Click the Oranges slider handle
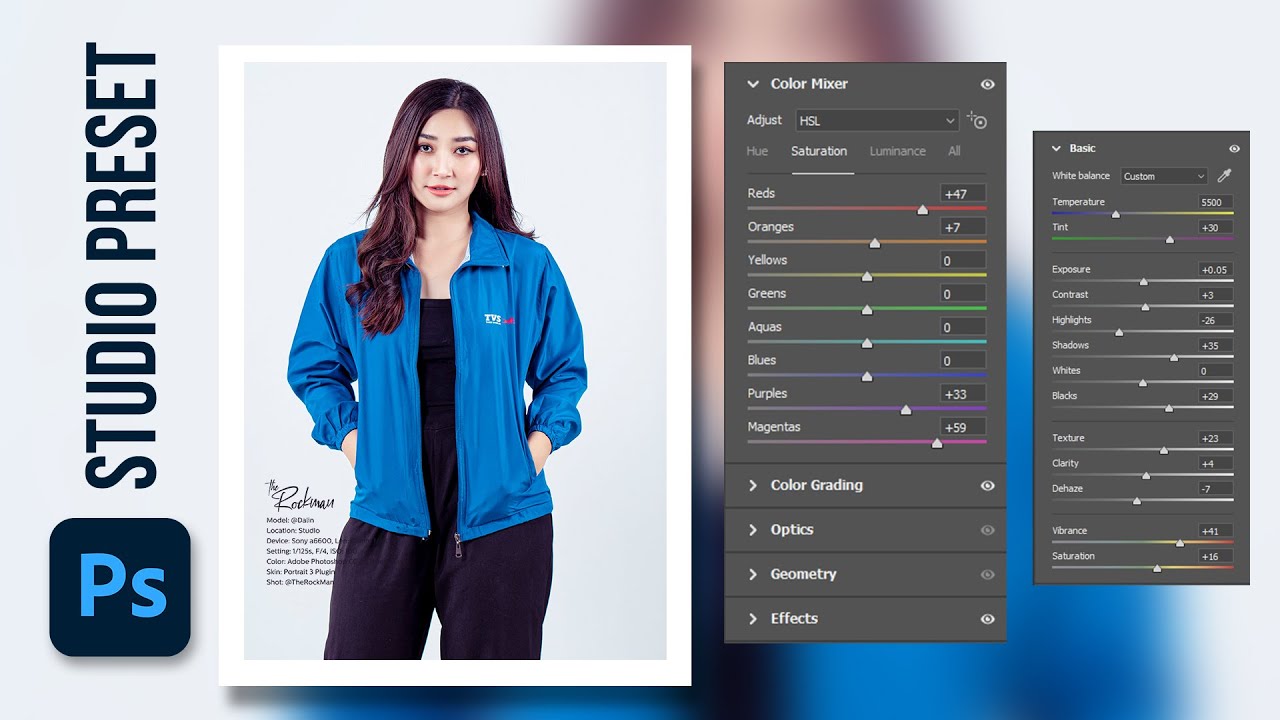This screenshot has width=1280, height=720. tap(875, 243)
